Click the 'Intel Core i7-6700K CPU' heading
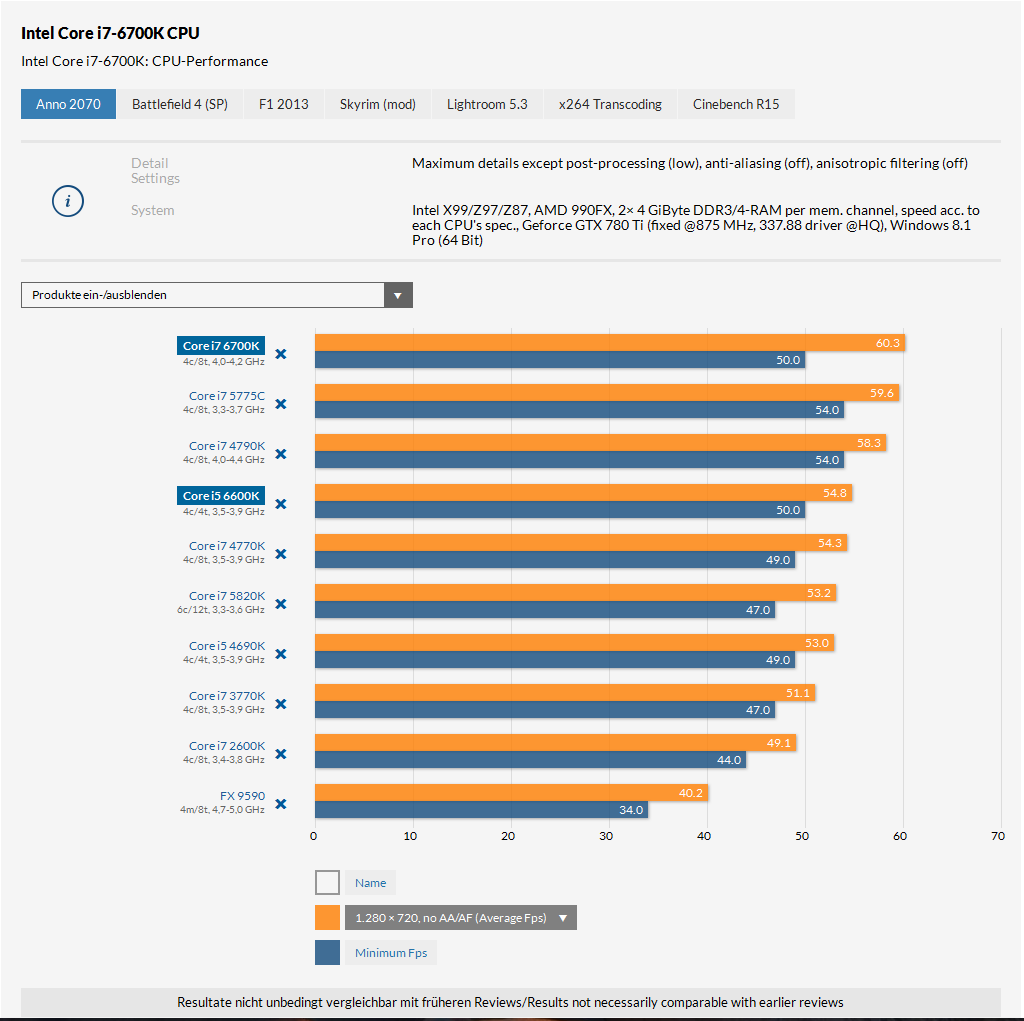This screenshot has height=1021, width=1024. coord(110,33)
